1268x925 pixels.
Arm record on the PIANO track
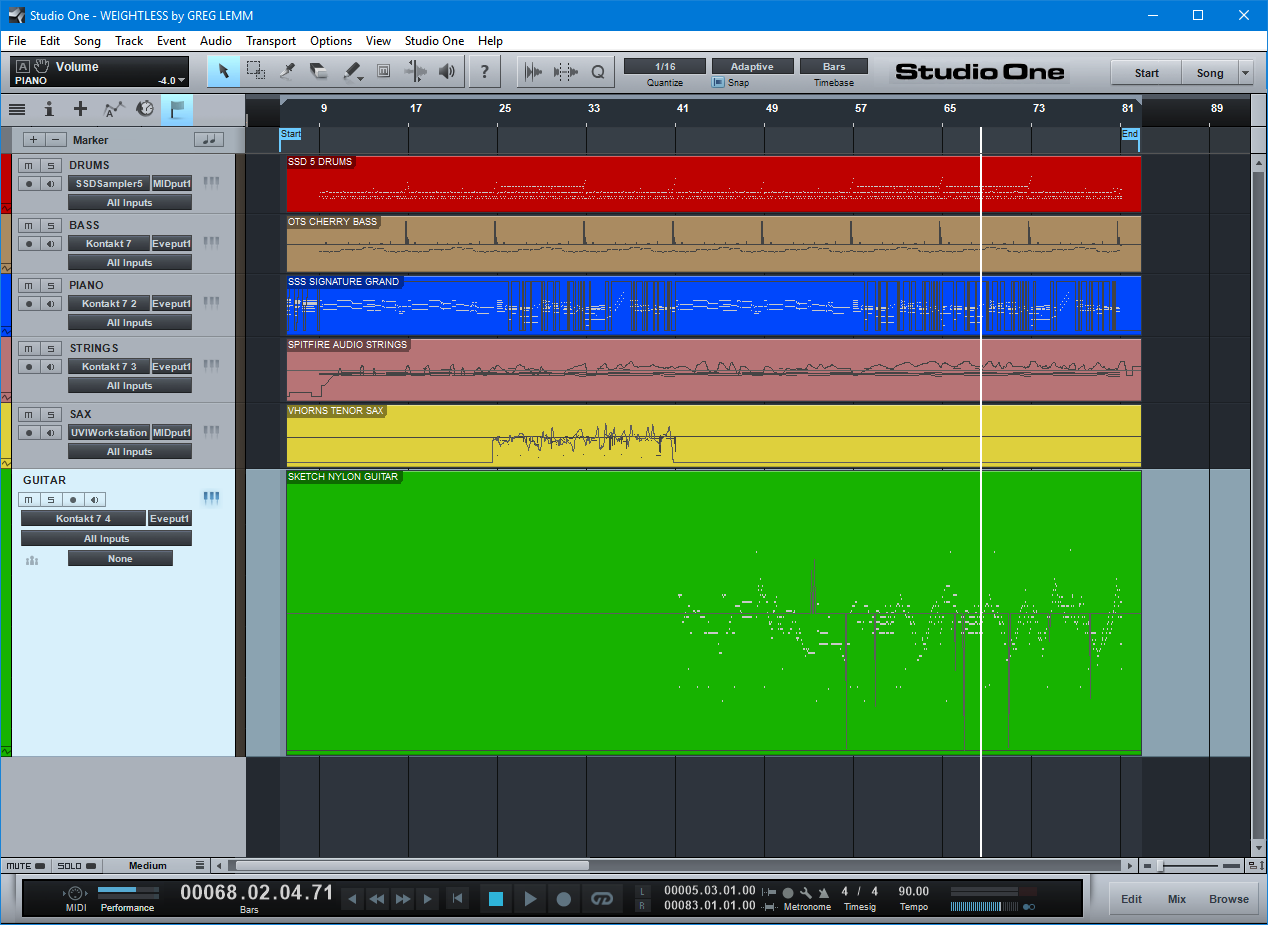29,304
